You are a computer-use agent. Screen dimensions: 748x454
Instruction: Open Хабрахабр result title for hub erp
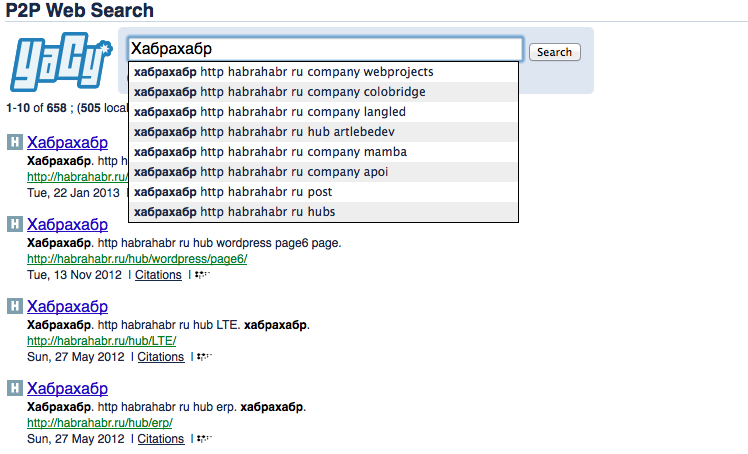coord(67,388)
